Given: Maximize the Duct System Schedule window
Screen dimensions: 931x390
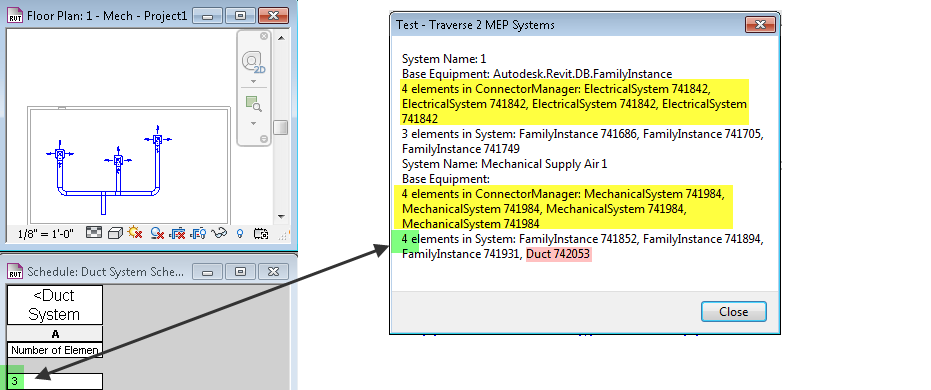Looking at the screenshot, I should click(240, 272).
